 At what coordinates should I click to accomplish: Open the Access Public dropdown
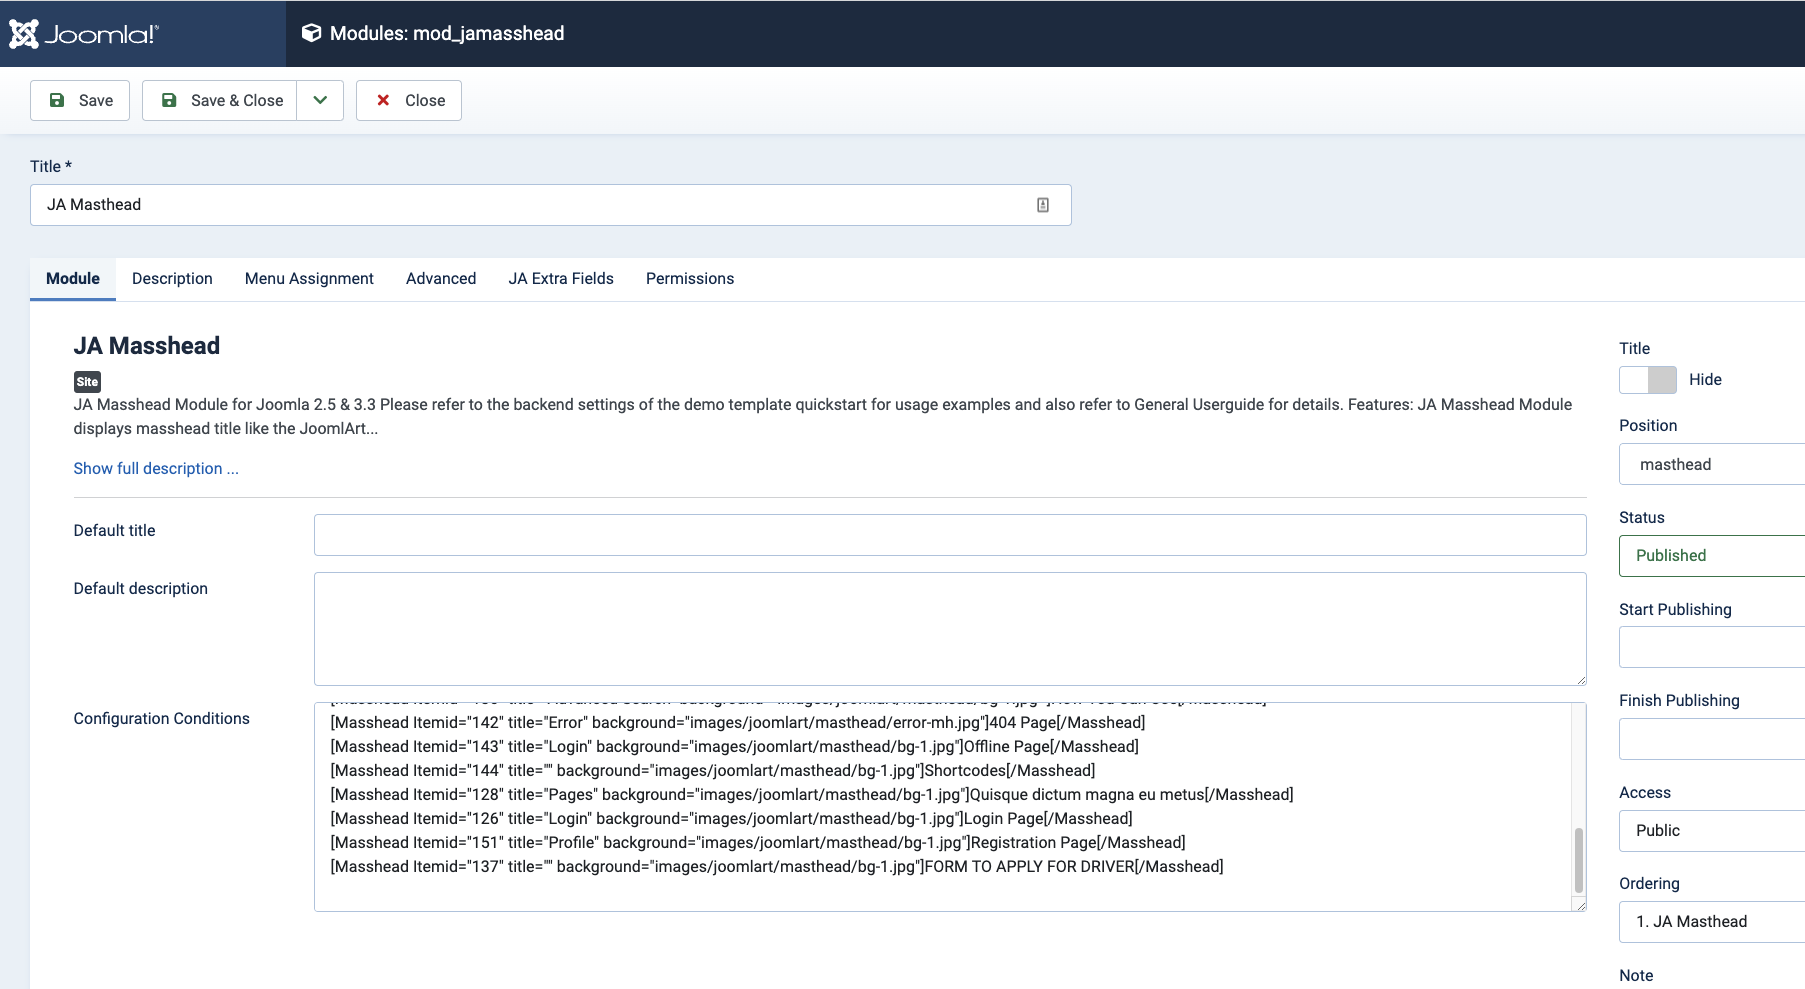1712,831
